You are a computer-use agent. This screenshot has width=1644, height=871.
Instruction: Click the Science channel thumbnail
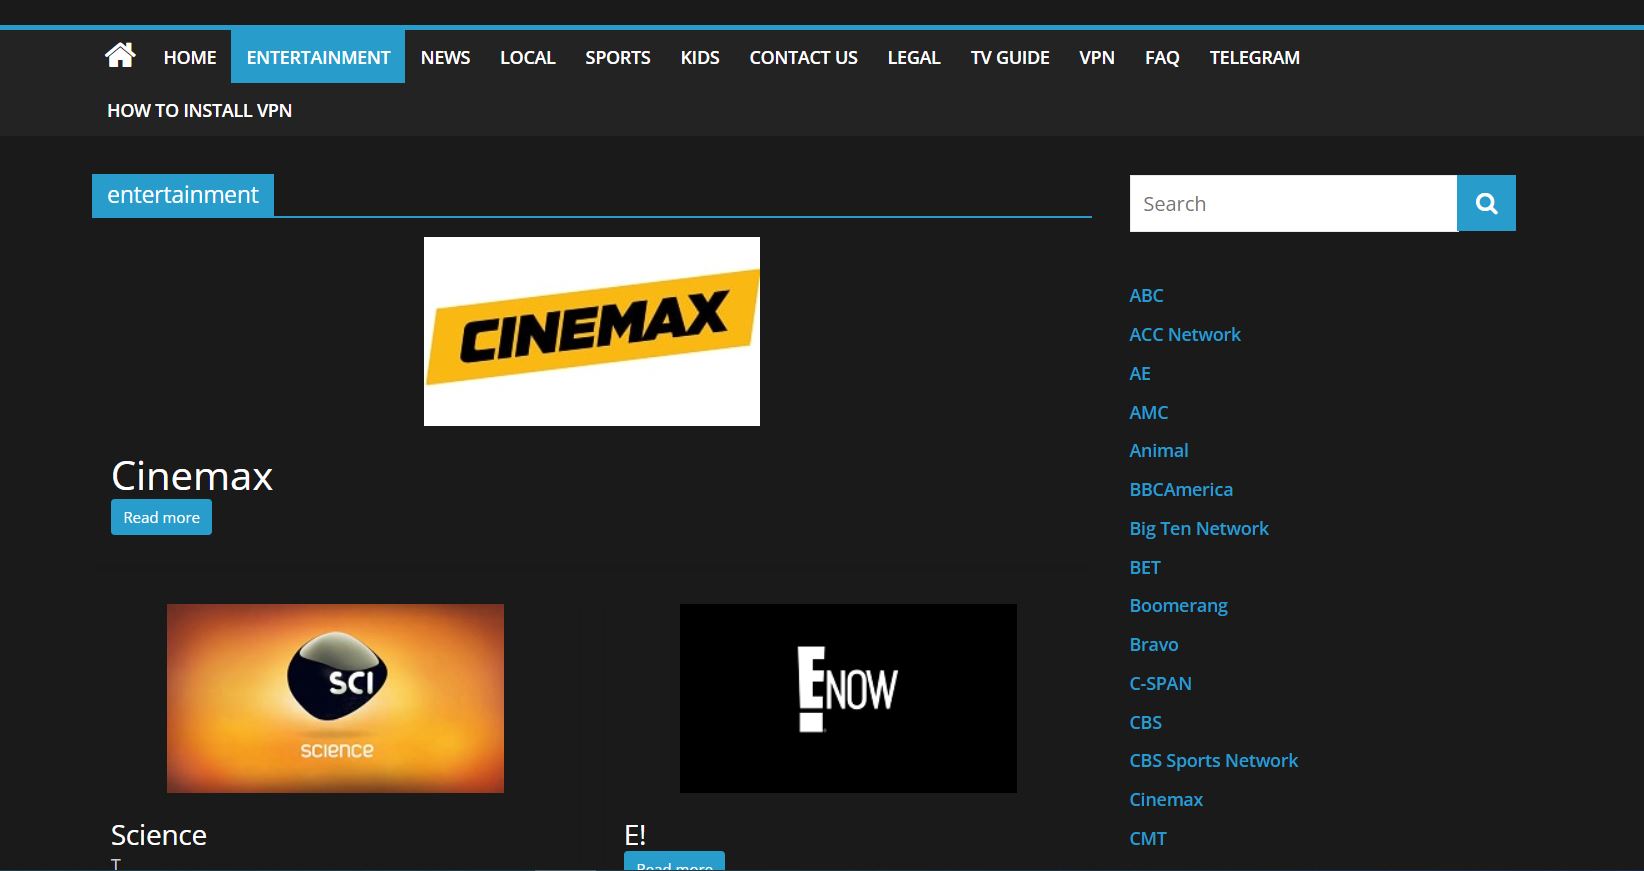pyautogui.click(x=335, y=698)
